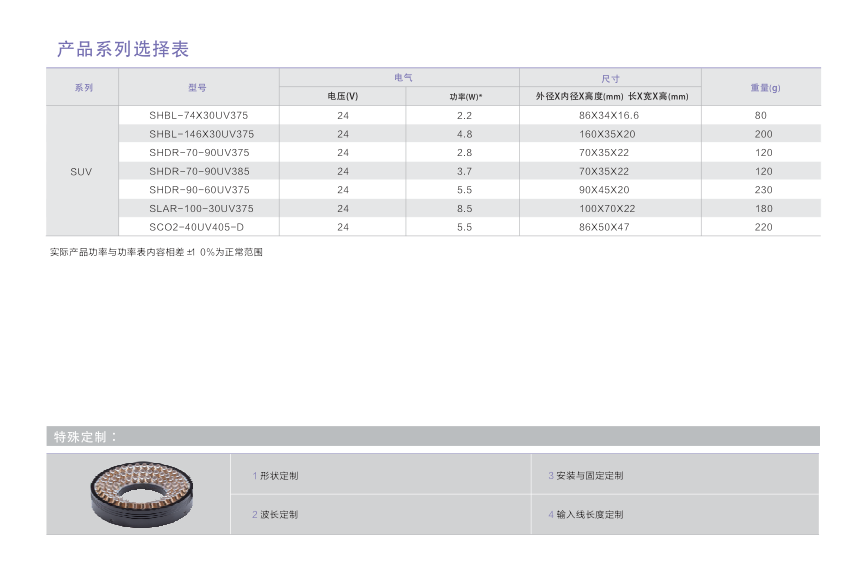
Task: Click dimension 86X50X47
Action: point(604,227)
